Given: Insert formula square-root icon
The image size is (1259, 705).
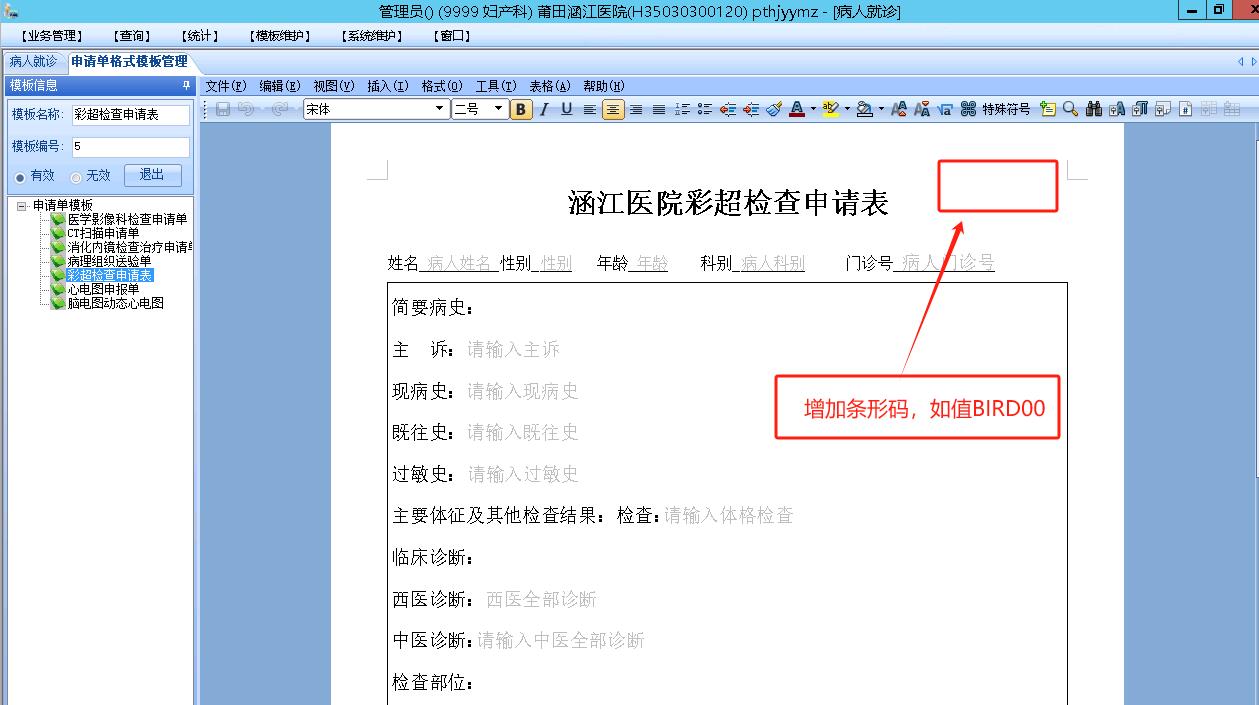Looking at the screenshot, I should pos(945,109).
